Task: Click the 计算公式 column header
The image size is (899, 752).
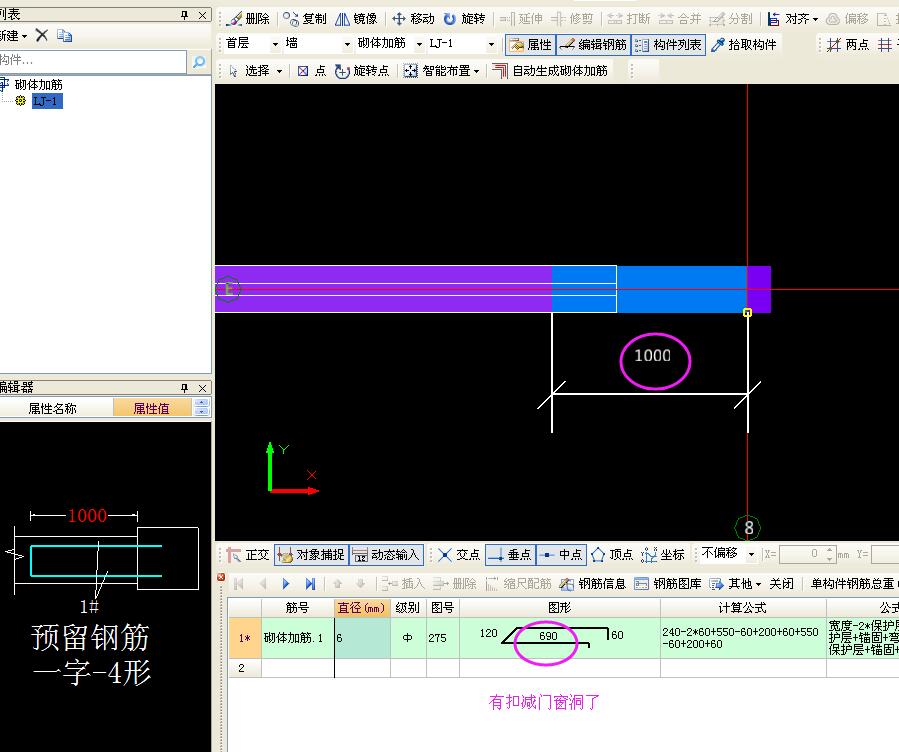Action: coord(742,608)
